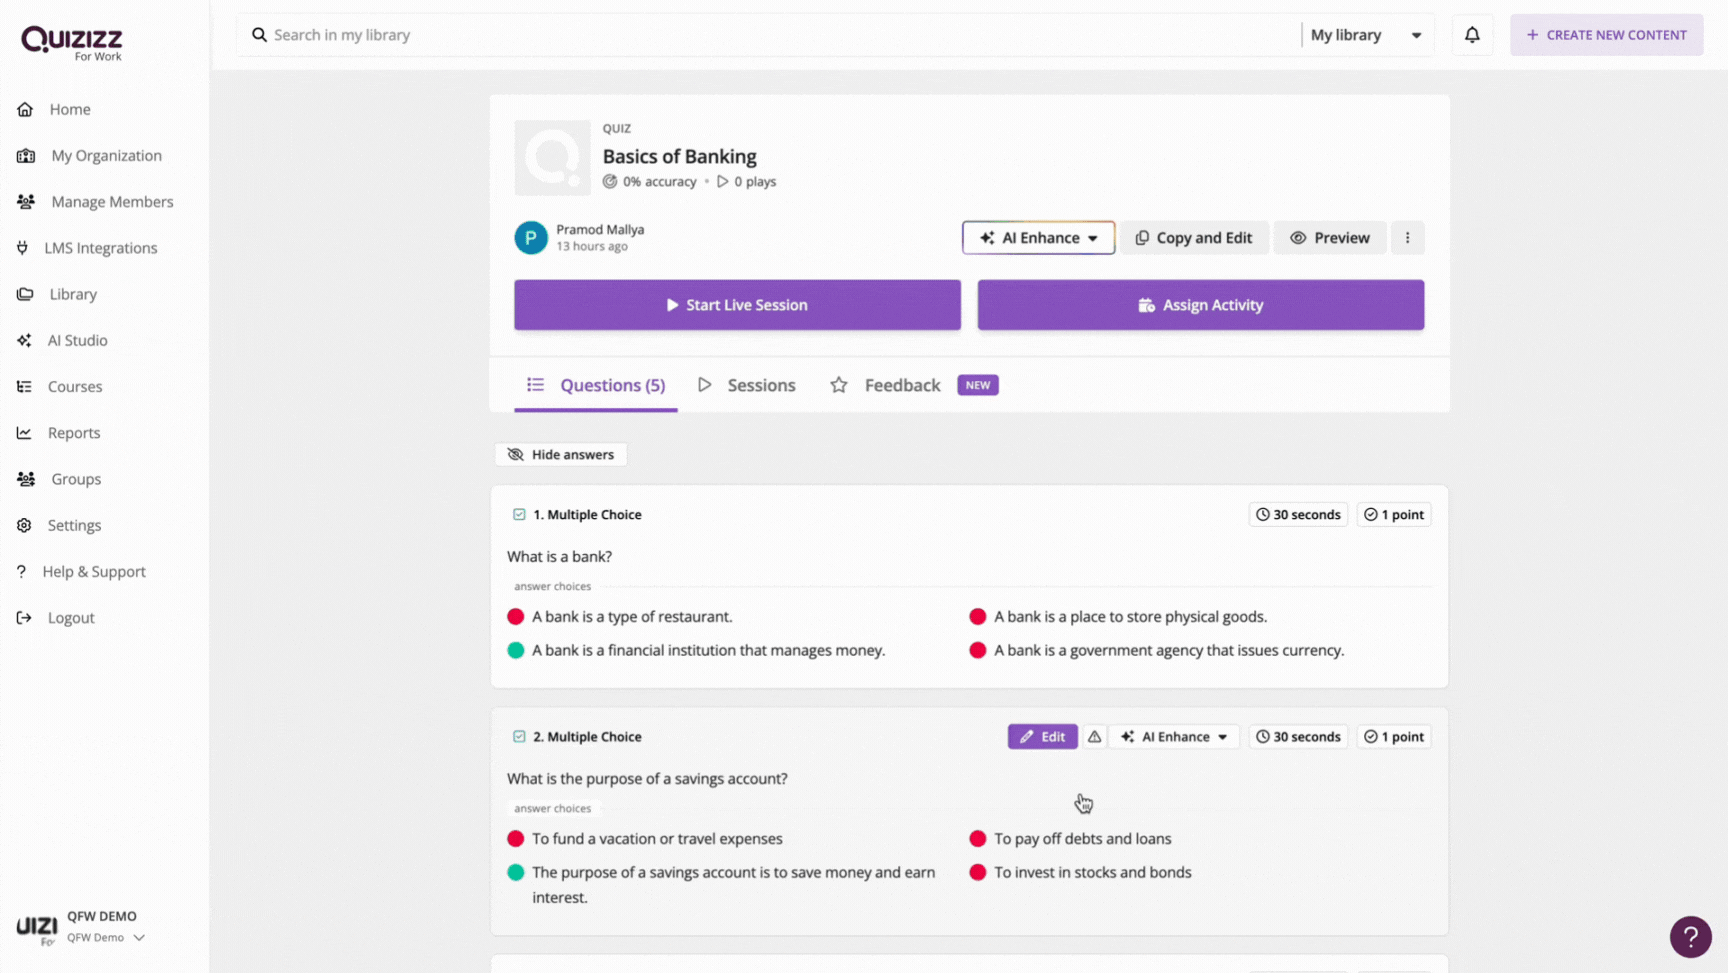Click the three-dot more options icon

tap(1407, 238)
